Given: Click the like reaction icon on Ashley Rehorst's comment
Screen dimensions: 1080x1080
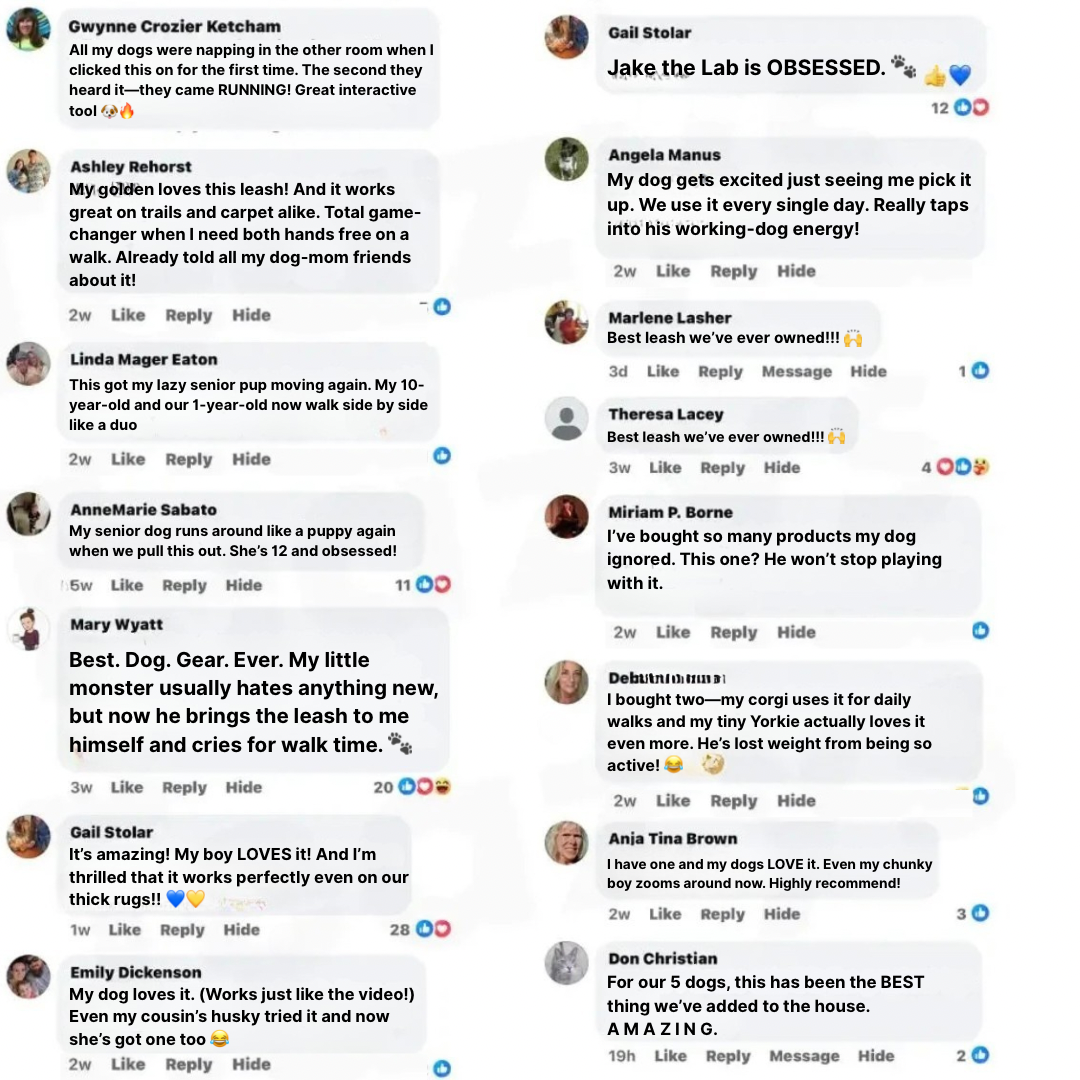Looking at the screenshot, I should [442, 307].
